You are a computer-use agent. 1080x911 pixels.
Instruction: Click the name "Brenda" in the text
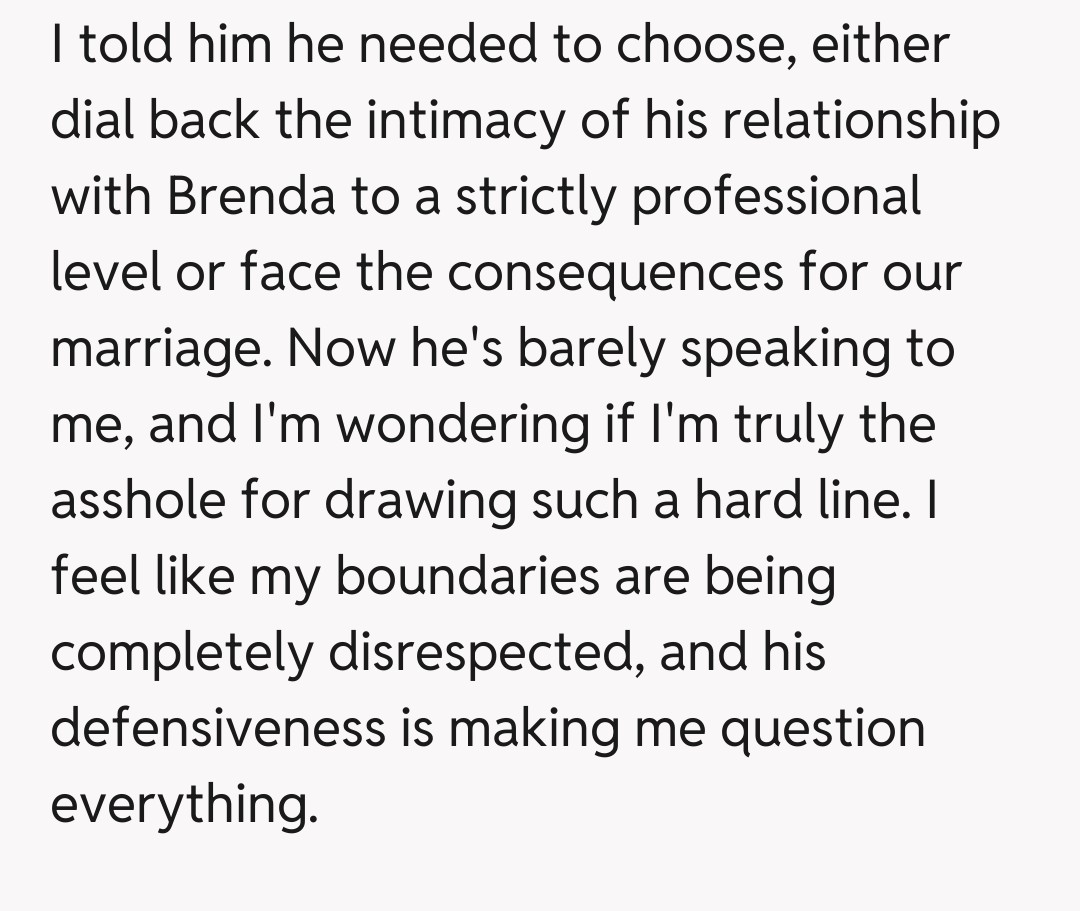pos(251,197)
